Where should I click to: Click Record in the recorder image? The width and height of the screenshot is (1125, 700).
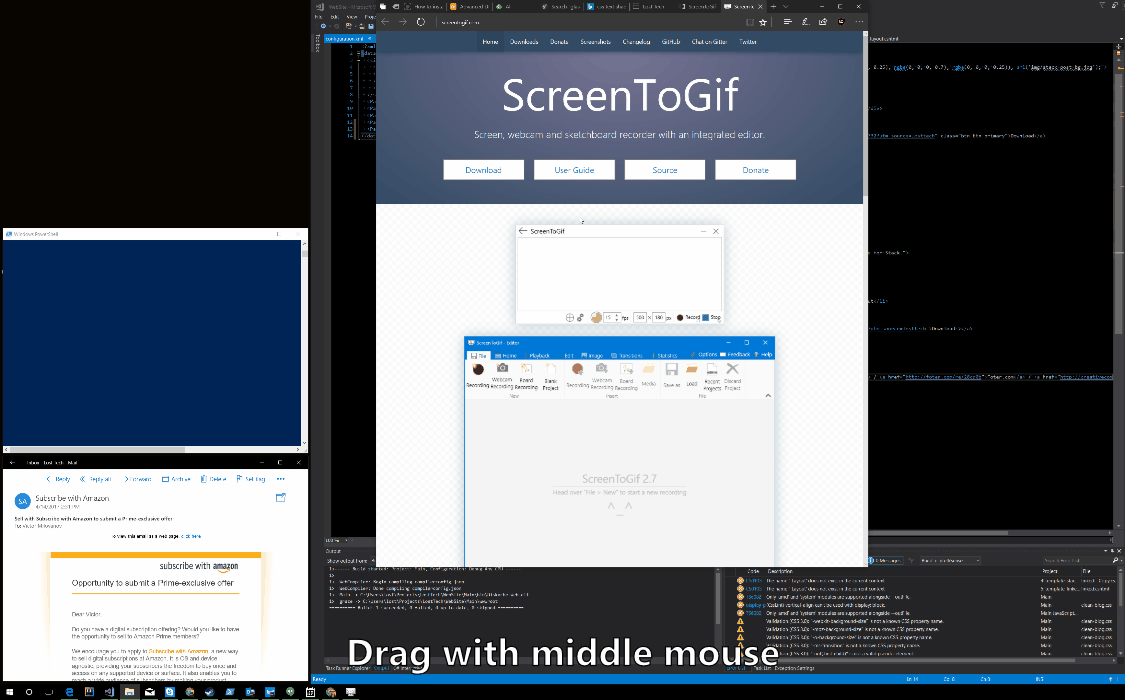[x=688, y=317]
